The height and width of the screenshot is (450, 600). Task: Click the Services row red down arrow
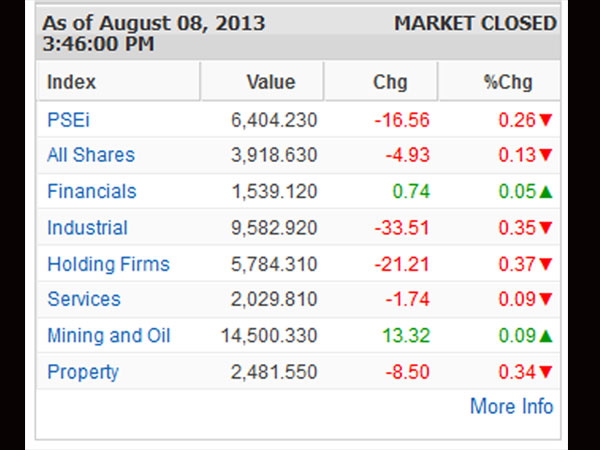click(546, 300)
